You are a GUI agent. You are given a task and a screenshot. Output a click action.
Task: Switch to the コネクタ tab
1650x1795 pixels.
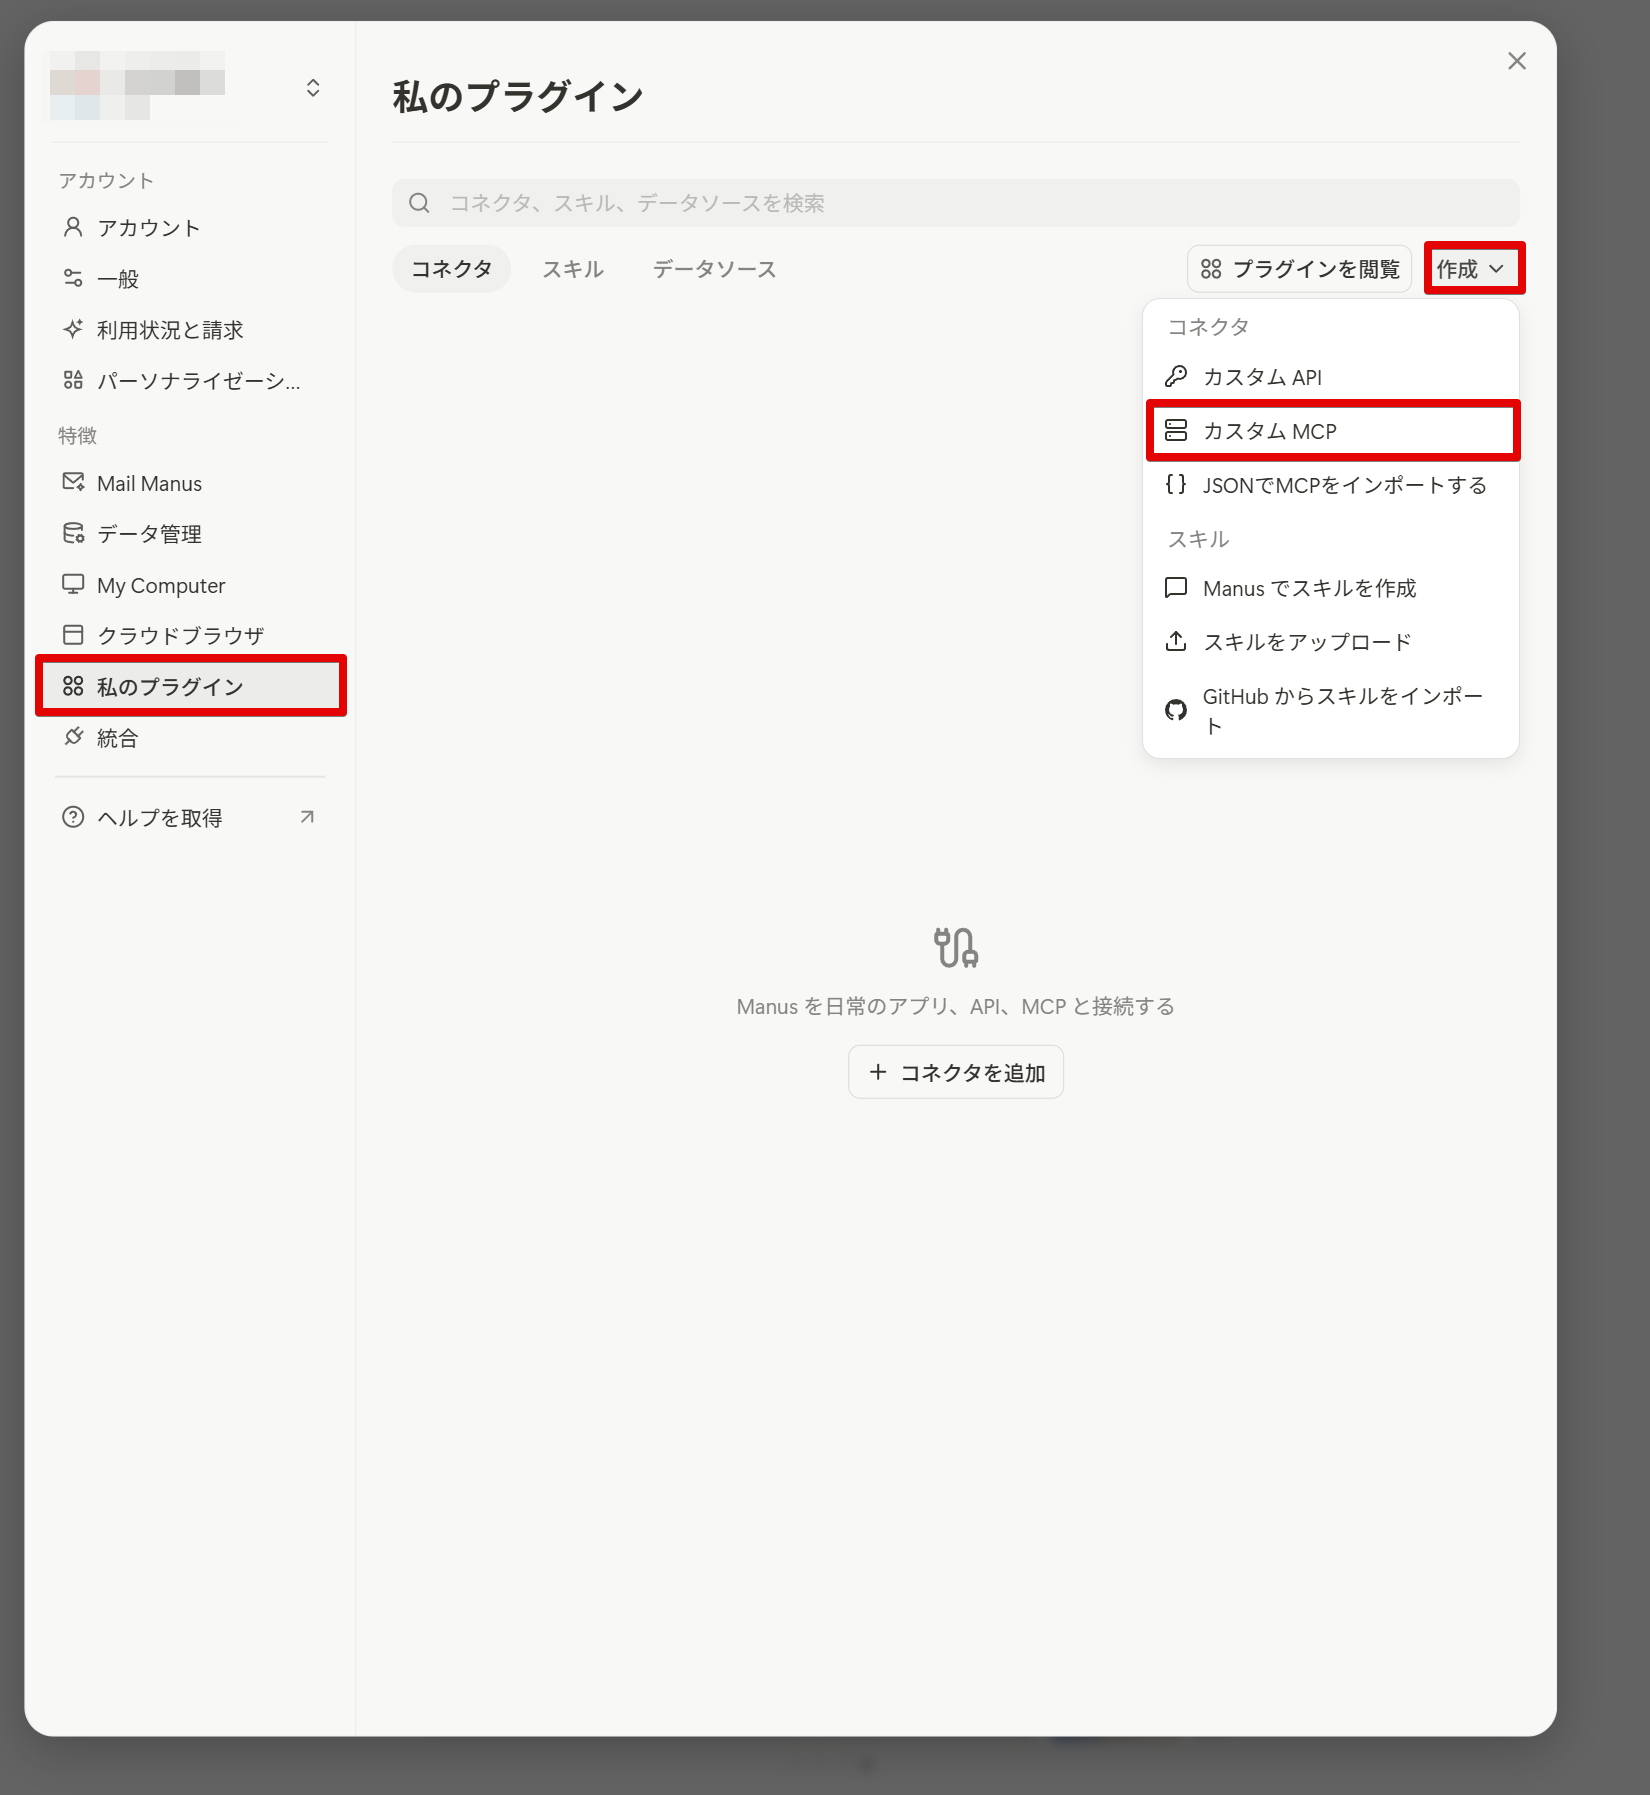pyautogui.click(x=452, y=269)
